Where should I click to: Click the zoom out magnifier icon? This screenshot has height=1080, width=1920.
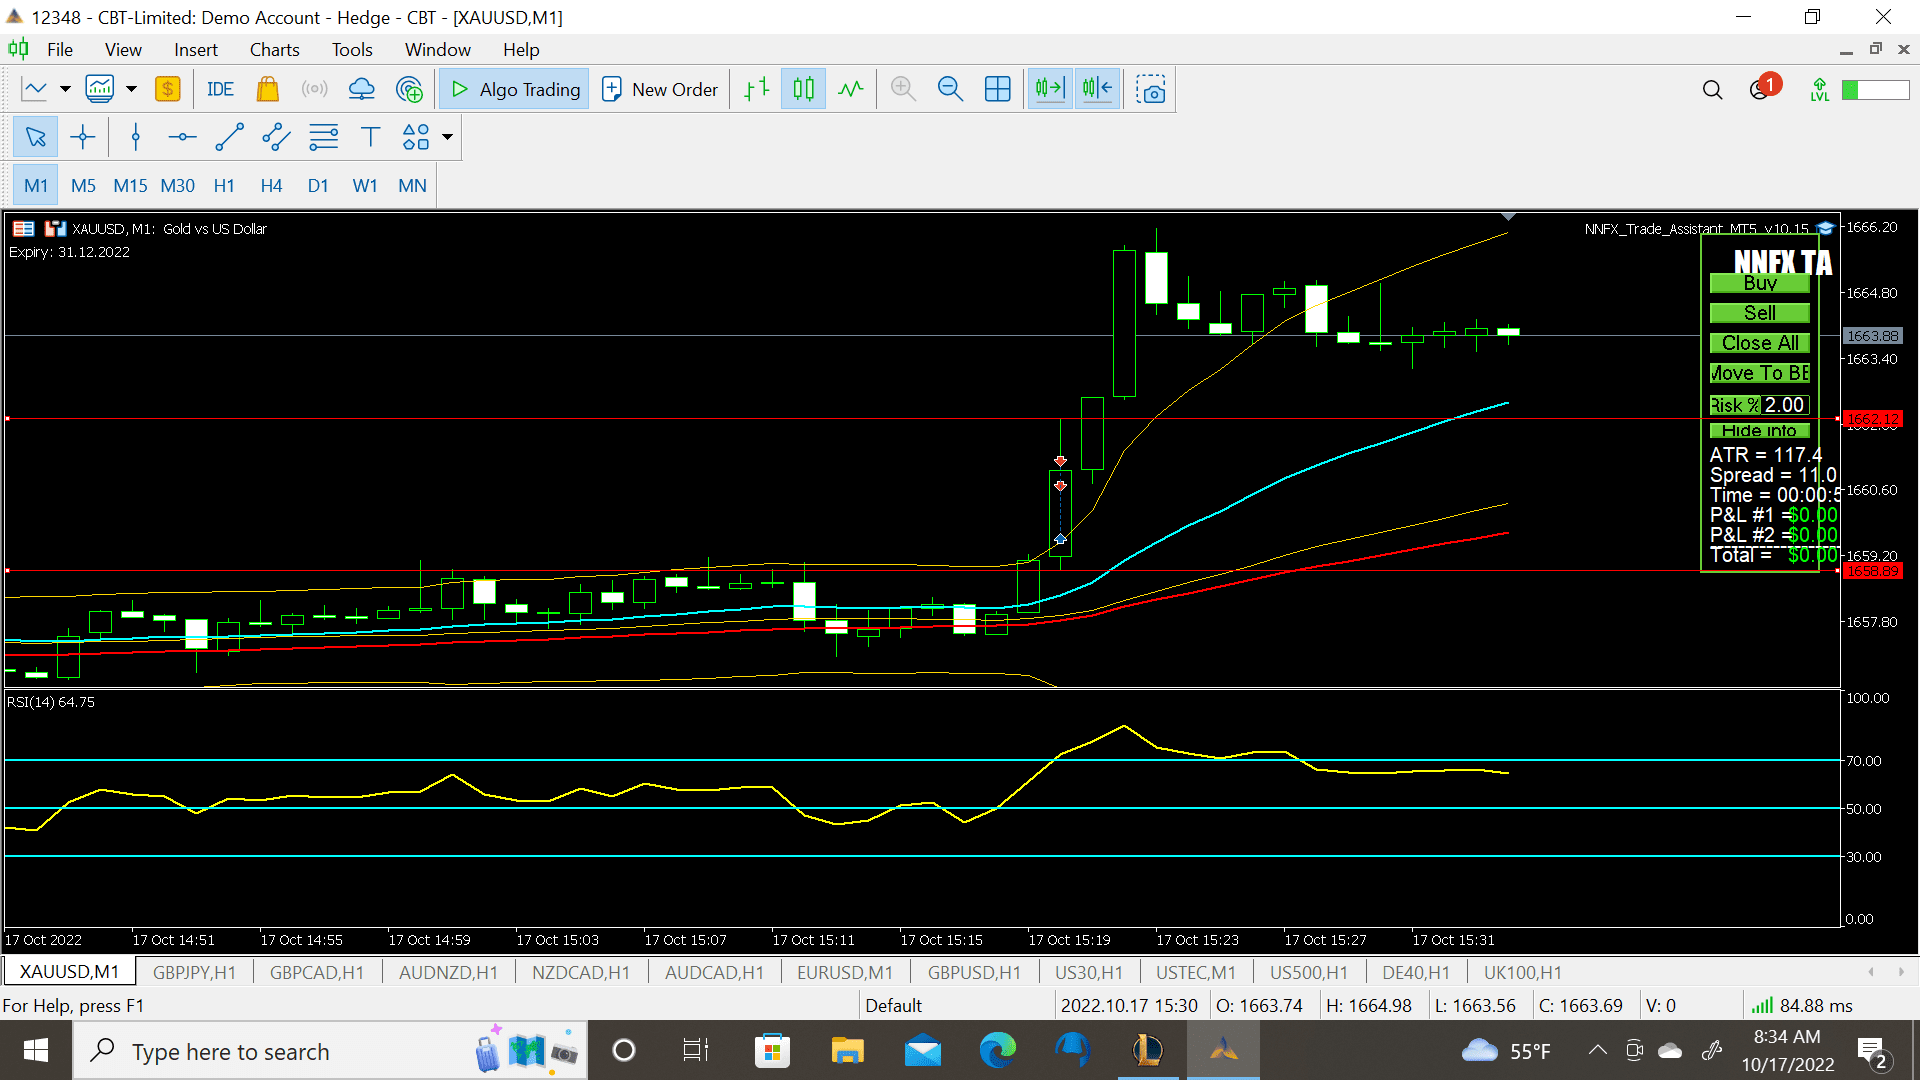[949, 89]
